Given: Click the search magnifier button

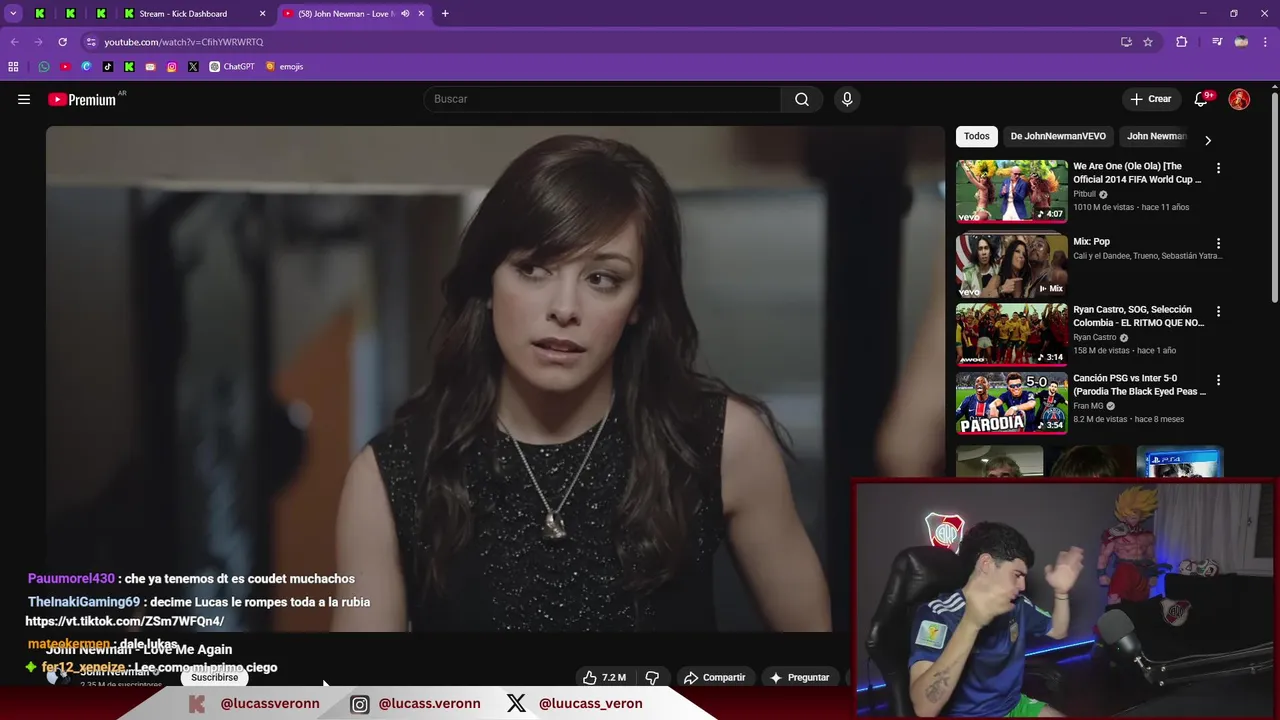Looking at the screenshot, I should click(802, 99).
